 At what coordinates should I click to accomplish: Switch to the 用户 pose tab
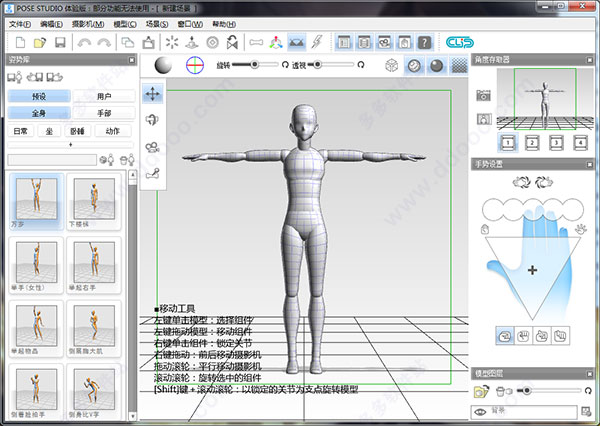[x=104, y=96]
